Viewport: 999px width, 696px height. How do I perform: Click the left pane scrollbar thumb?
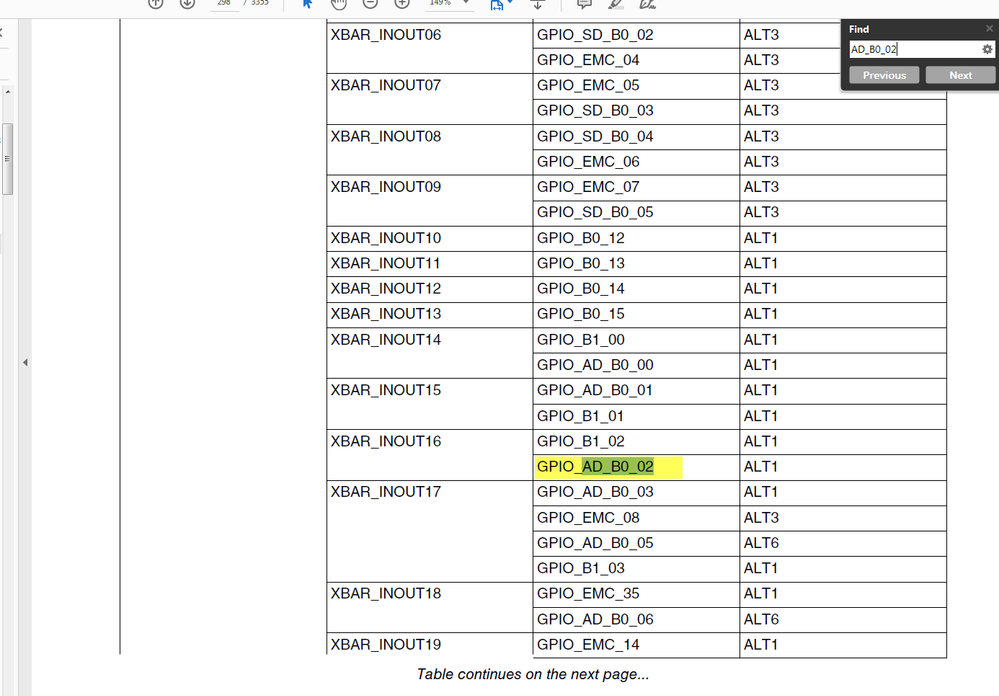pyautogui.click(x=8, y=159)
